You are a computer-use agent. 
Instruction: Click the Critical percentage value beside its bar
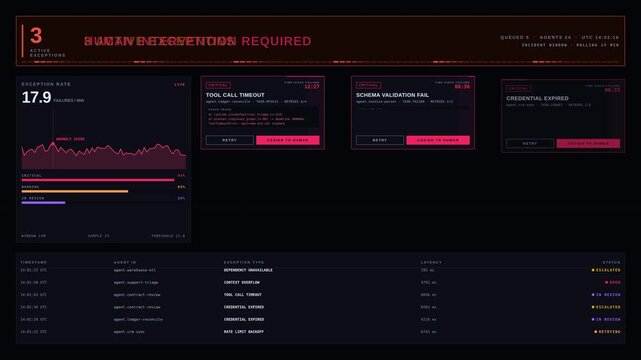coord(181,176)
